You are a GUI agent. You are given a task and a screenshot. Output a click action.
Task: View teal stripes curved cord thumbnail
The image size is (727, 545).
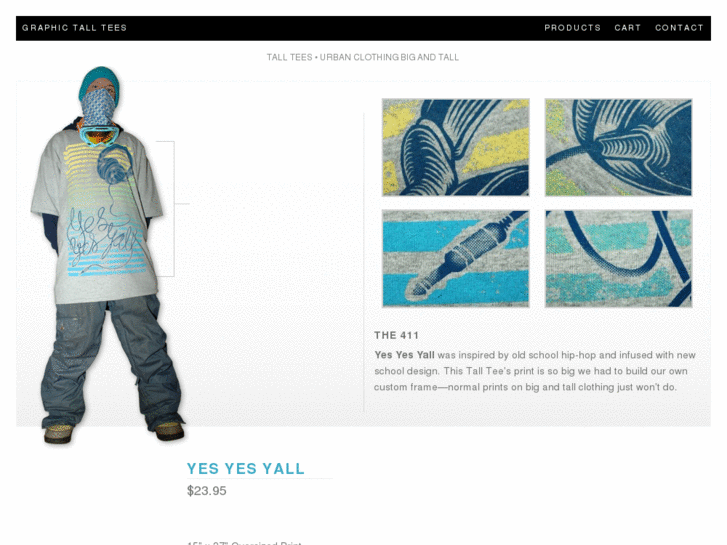click(618, 258)
